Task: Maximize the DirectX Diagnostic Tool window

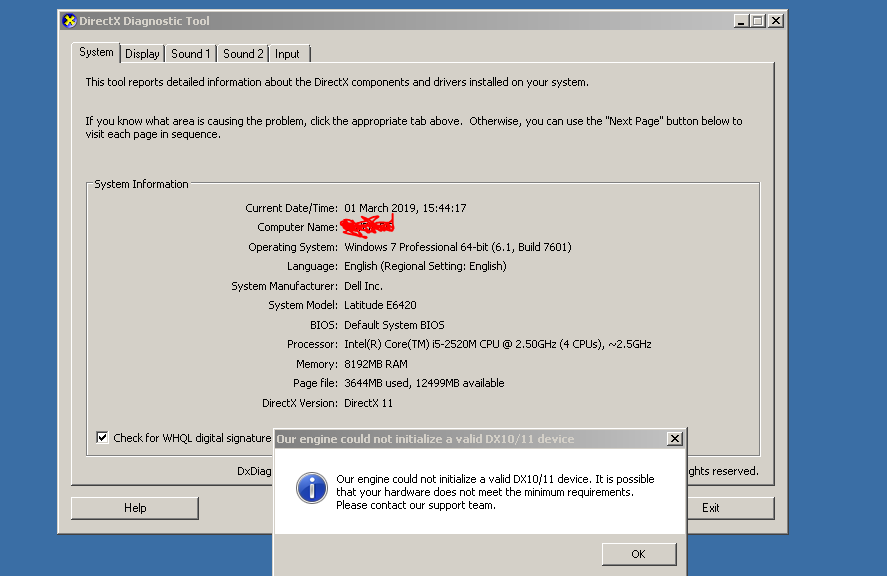Action: coord(758,21)
